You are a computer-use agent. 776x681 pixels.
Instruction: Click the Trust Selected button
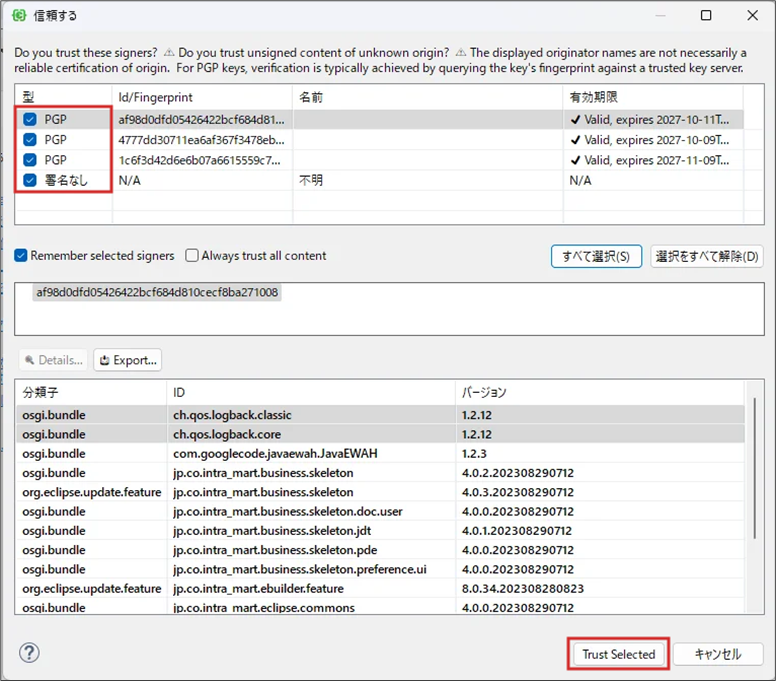click(x=618, y=654)
